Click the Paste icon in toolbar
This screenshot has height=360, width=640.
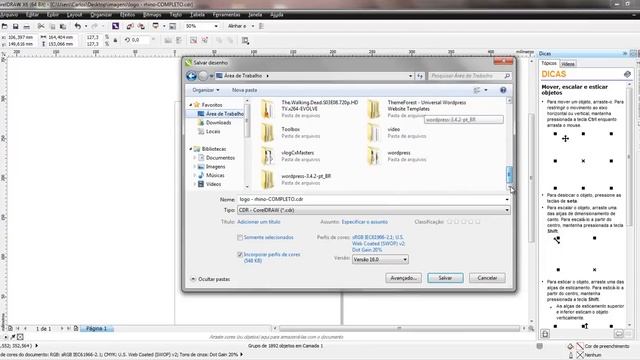click(x=63, y=26)
